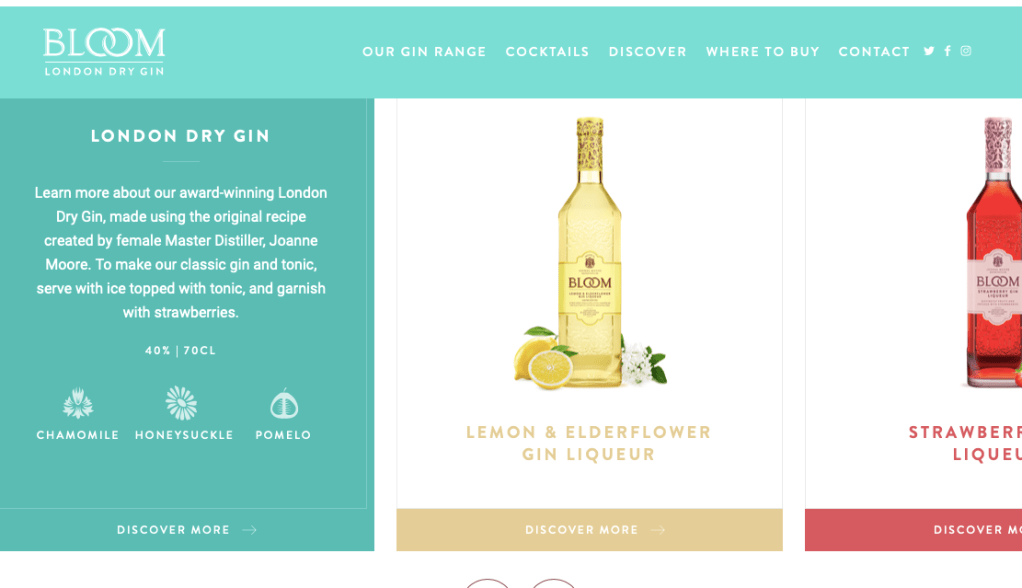Go to the Discover nav item
Viewport: 1022px width, 588px height.
648,51
